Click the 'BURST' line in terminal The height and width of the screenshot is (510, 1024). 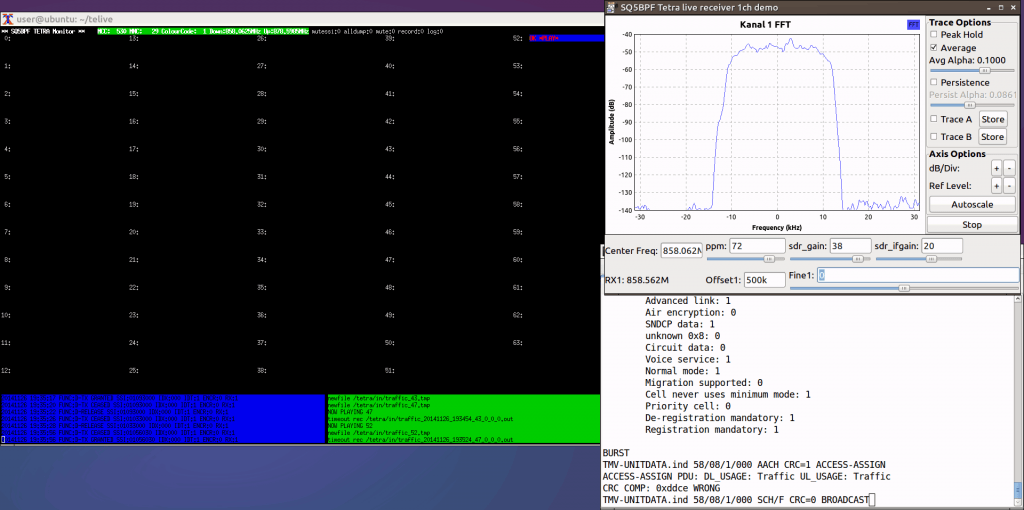[x=616, y=453]
